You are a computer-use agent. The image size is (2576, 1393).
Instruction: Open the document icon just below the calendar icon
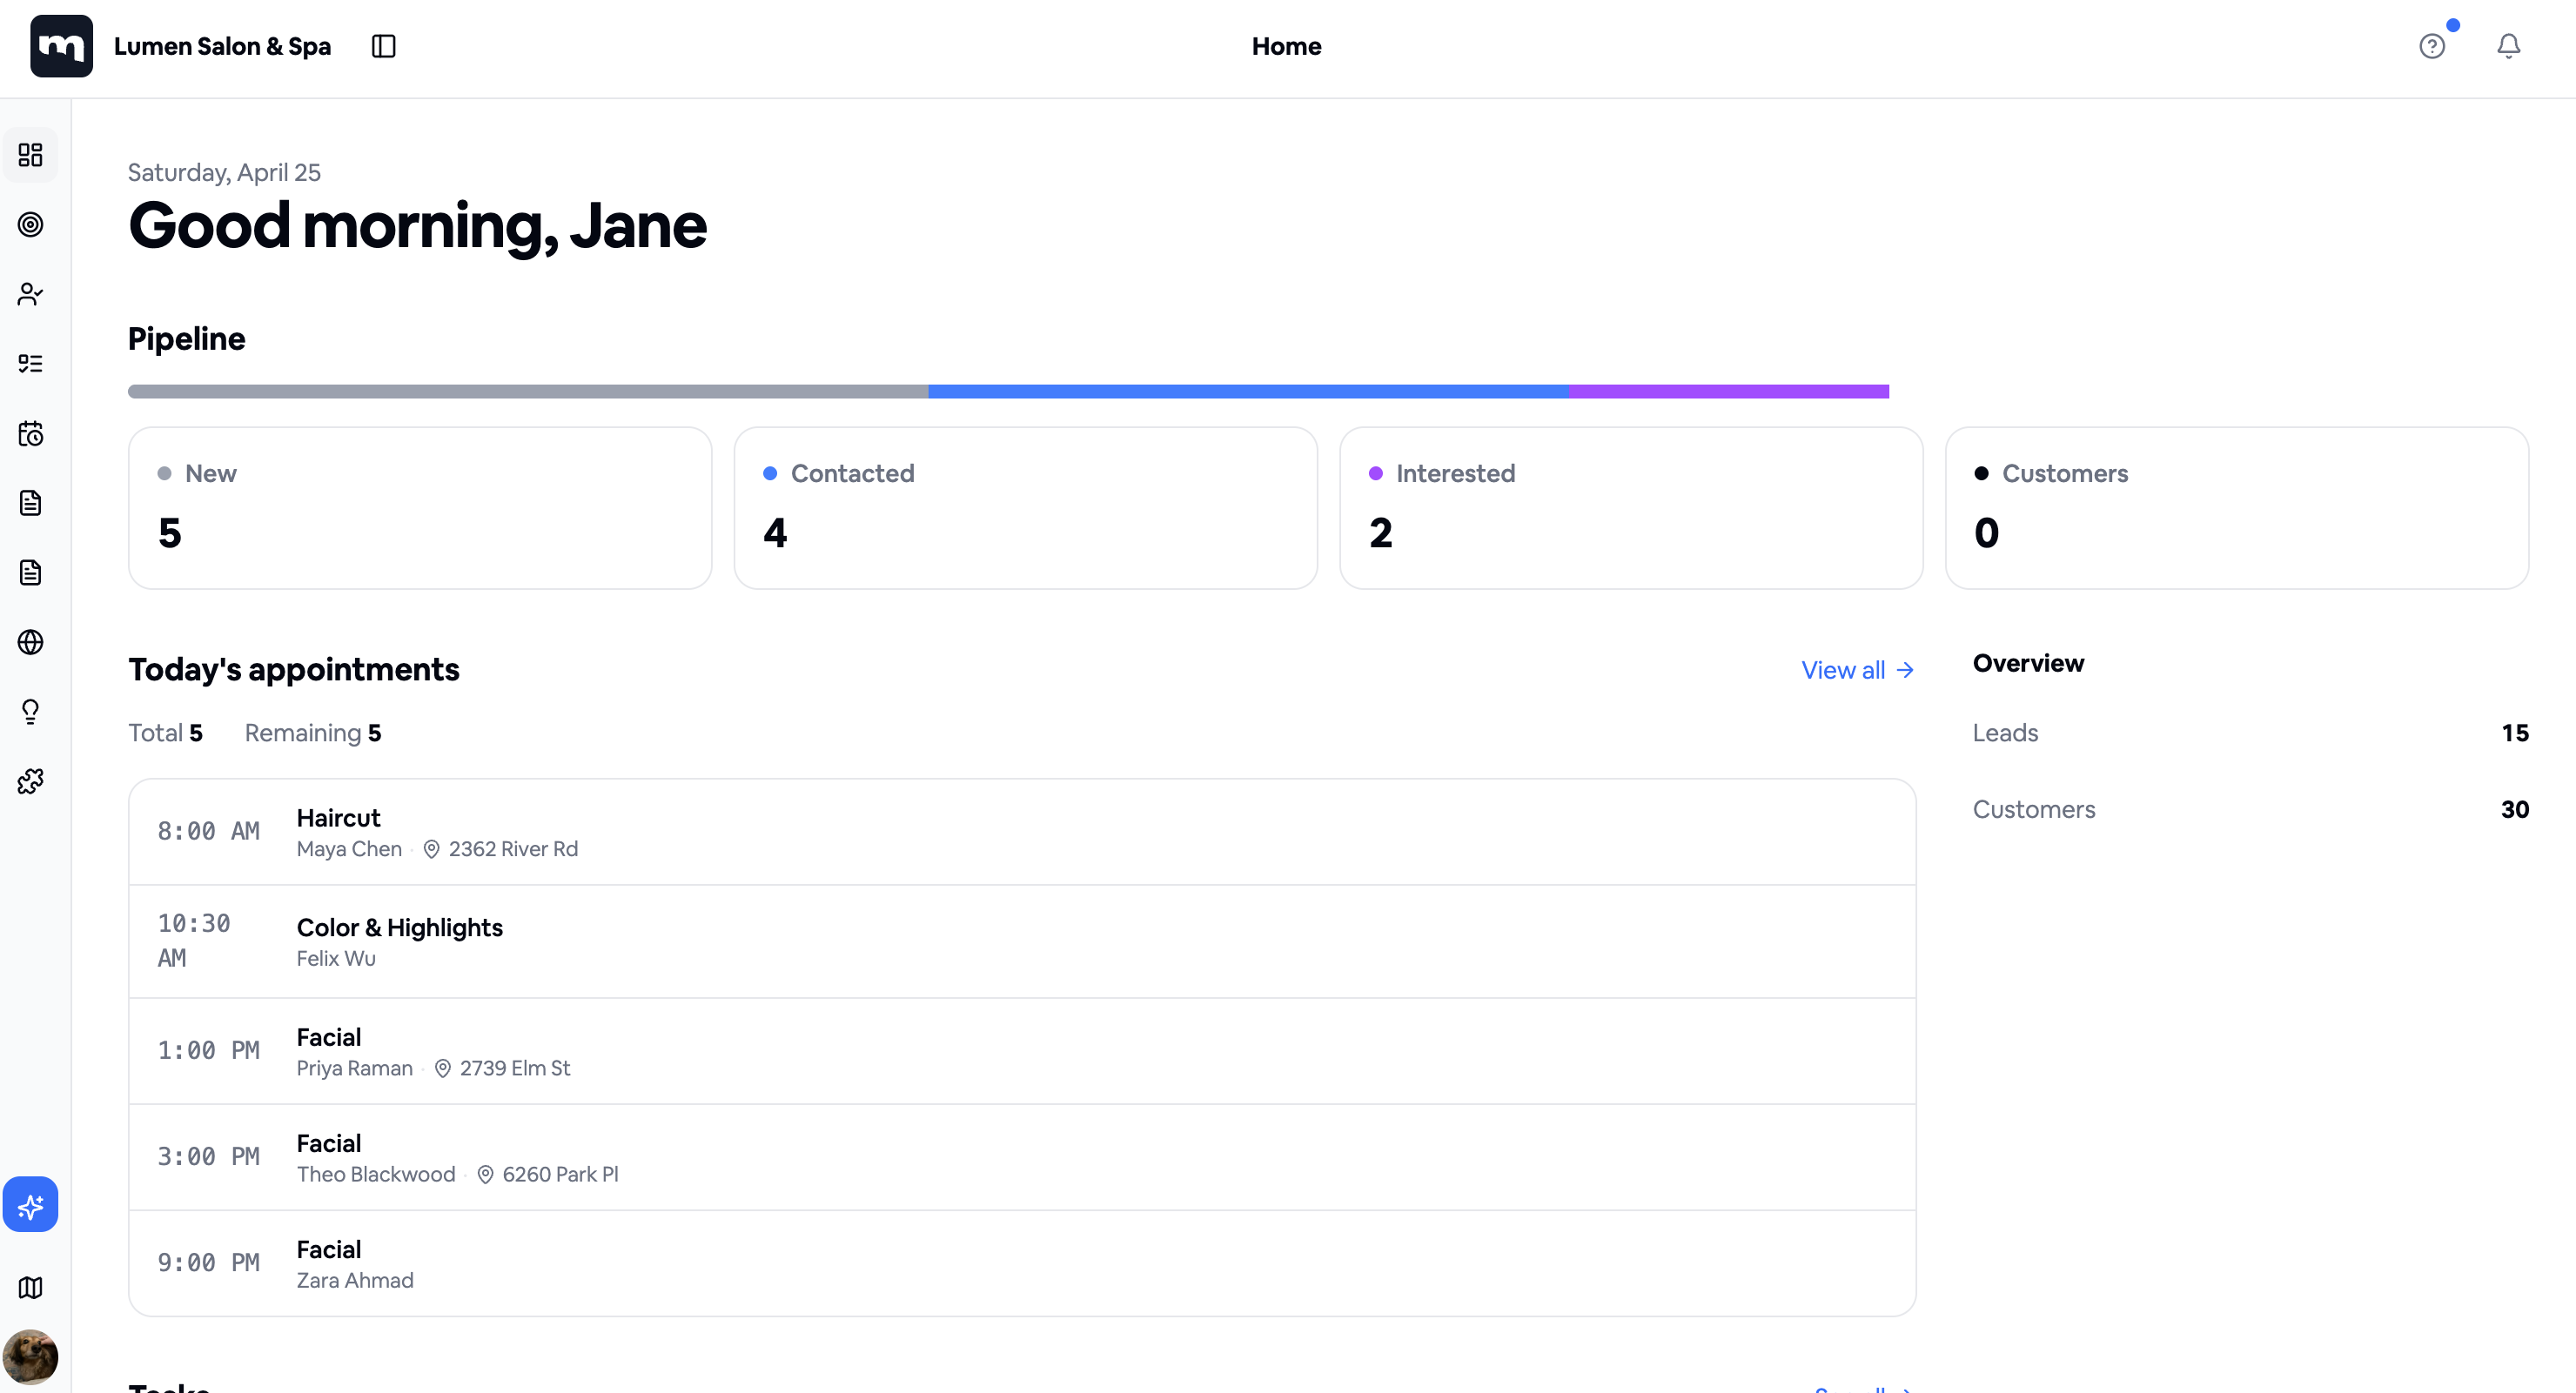pos(30,503)
